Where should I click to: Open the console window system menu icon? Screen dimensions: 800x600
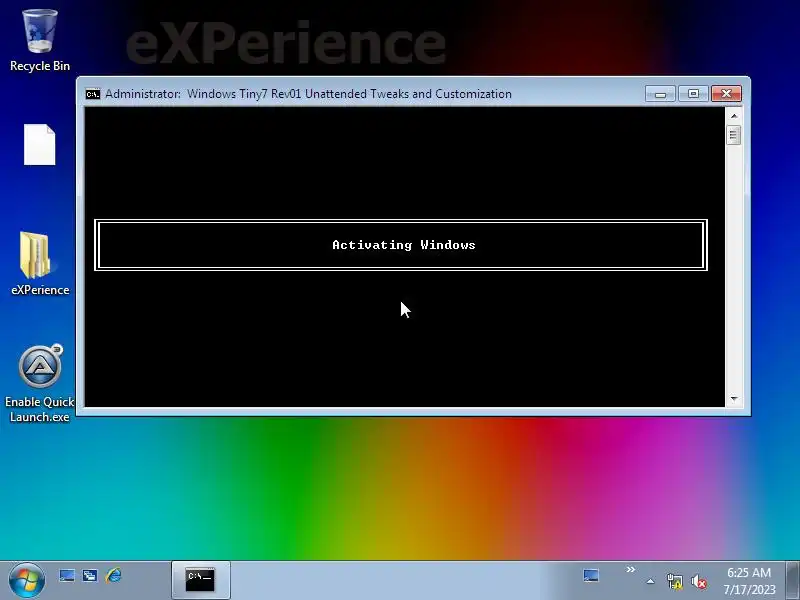click(x=93, y=94)
